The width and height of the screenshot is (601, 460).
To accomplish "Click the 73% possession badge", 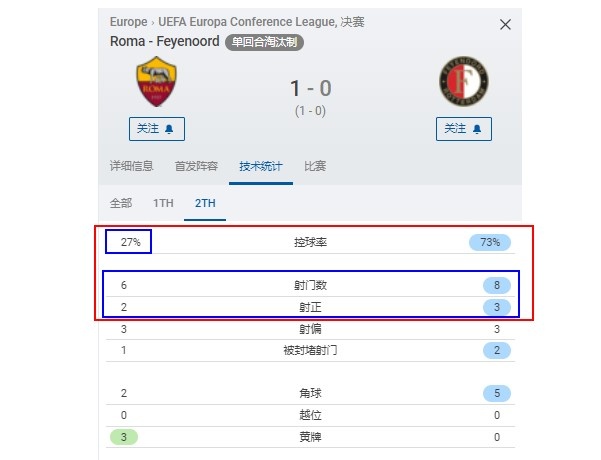I will click(x=490, y=242).
